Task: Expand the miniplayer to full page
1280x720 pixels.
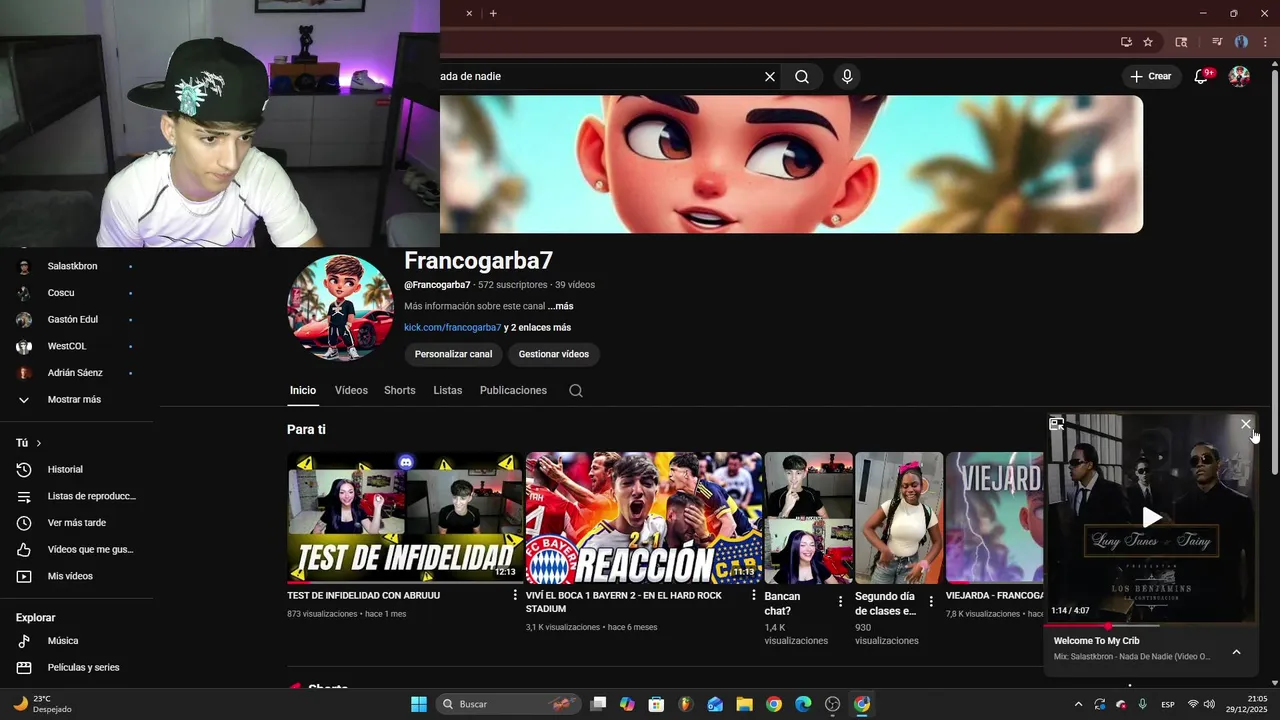Action: click(1056, 424)
